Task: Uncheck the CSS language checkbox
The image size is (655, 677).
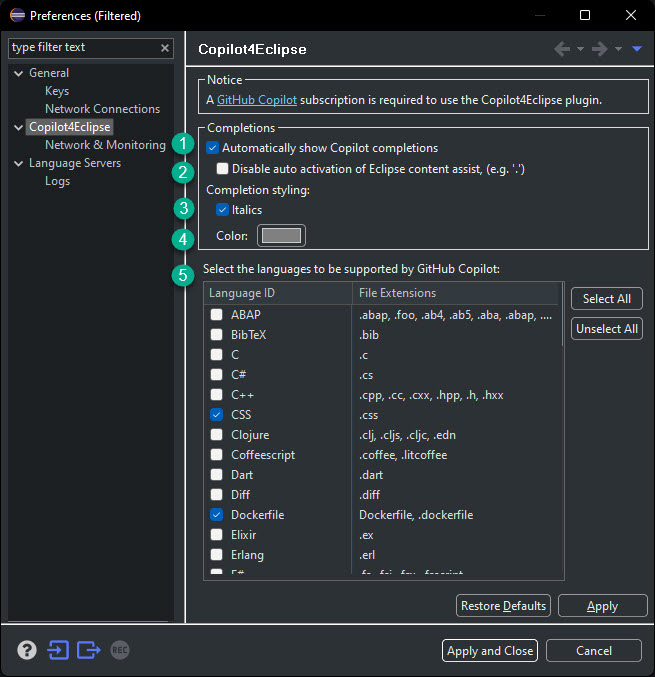Action: [x=216, y=414]
